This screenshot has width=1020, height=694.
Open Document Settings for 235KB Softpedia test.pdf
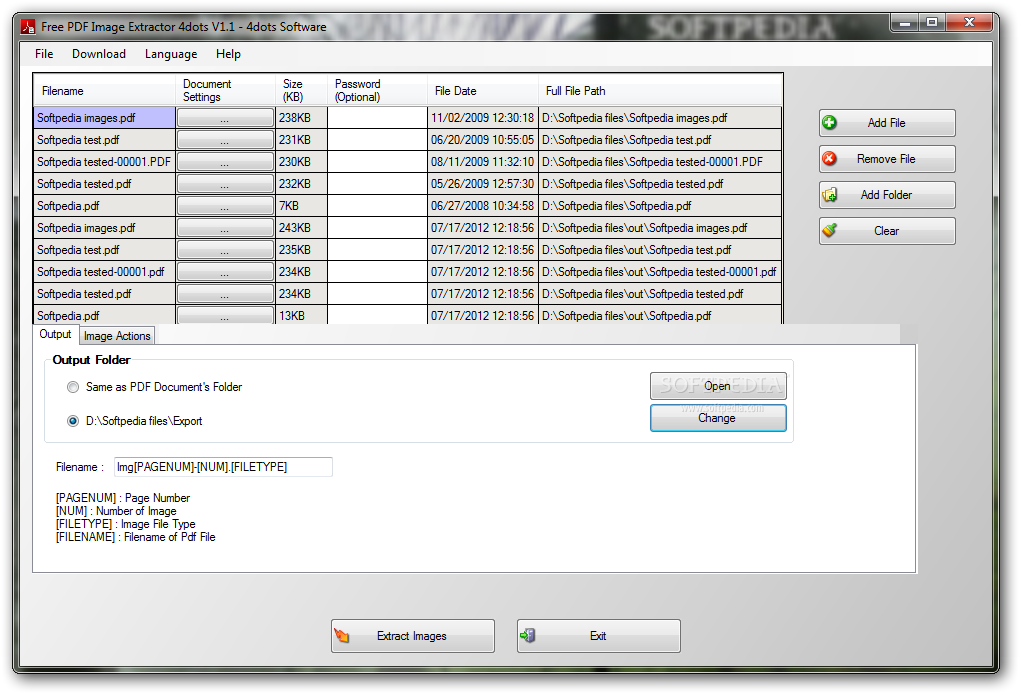(x=225, y=250)
